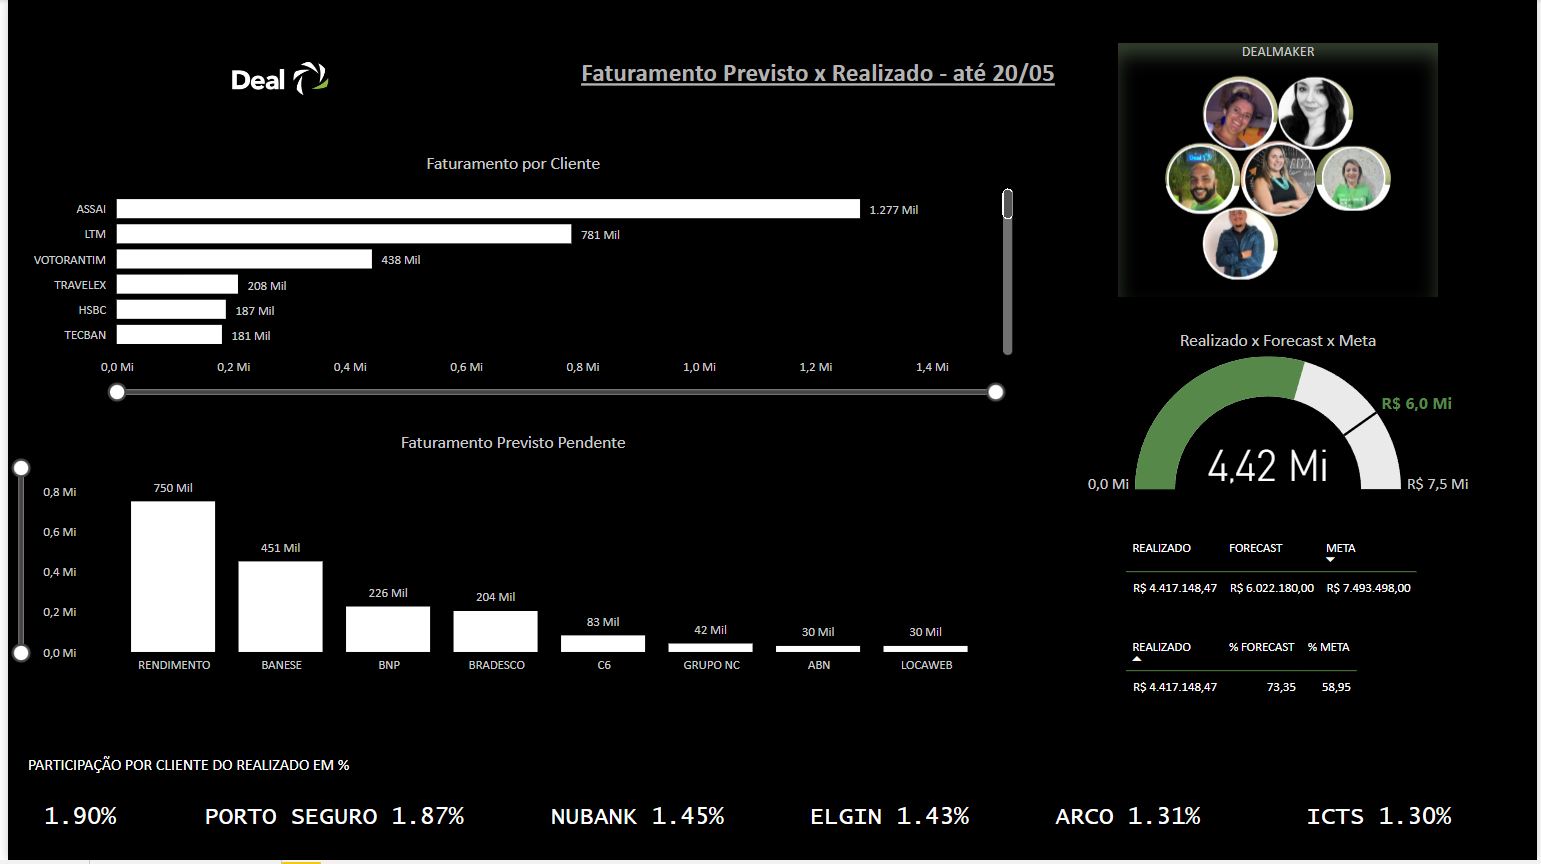Select the black-and-white portrait in Dealmaker panel
The height and width of the screenshot is (864, 1541).
tap(1314, 113)
